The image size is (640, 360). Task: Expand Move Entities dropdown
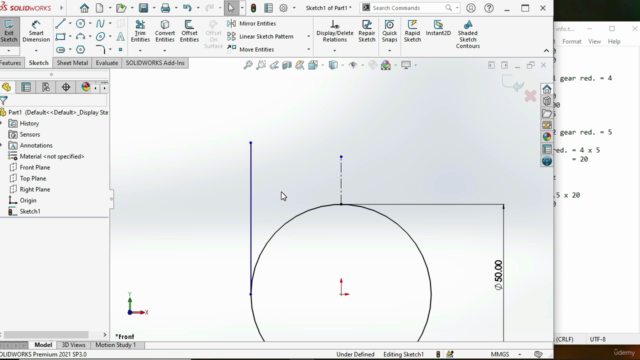pos(309,49)
